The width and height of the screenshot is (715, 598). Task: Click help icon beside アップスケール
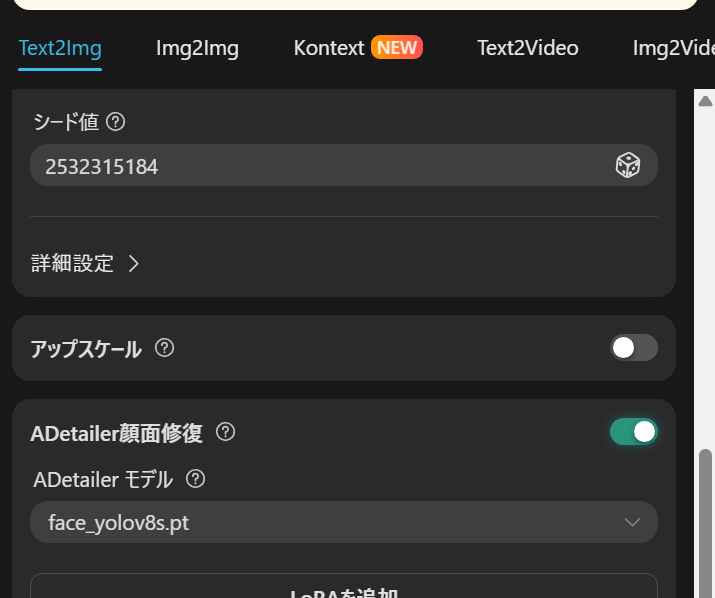pos(165,348)
